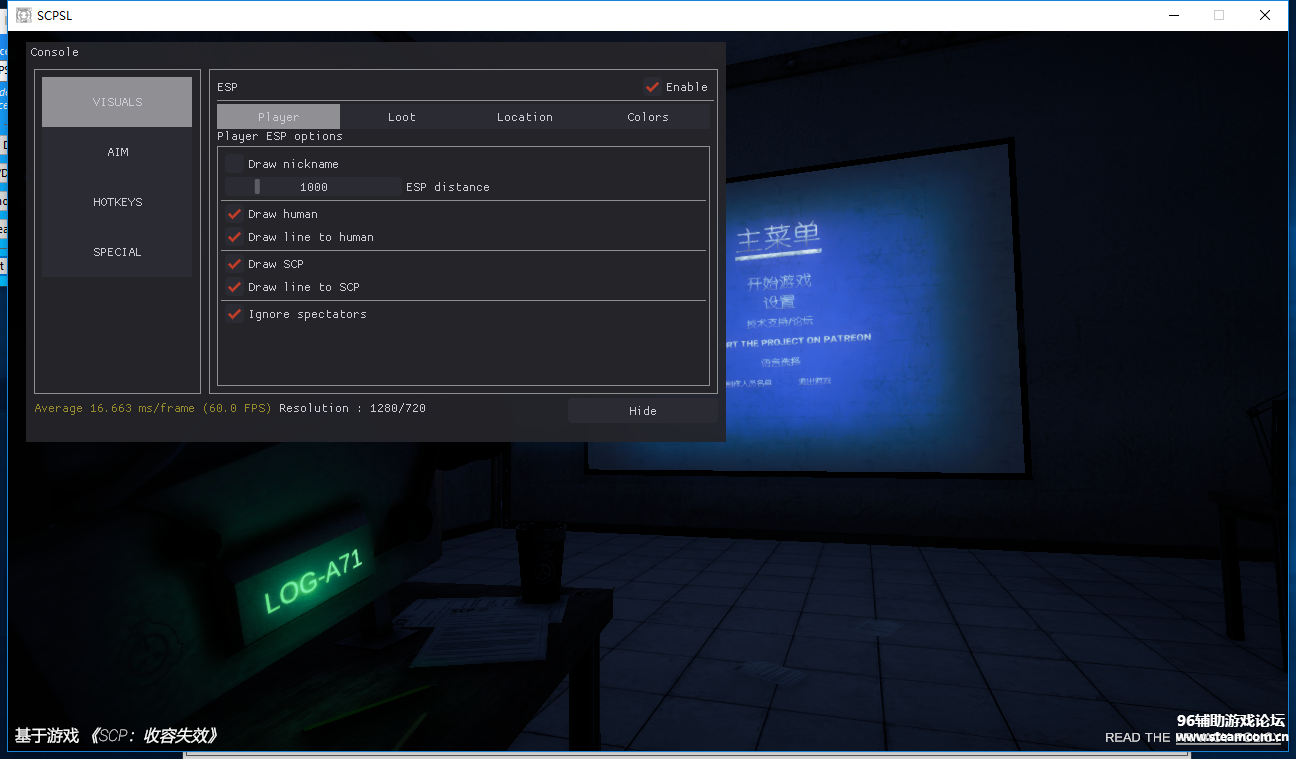Viewport: 1296px width, 759px height.
Task: Click SUPPORT THE PROJECT ON PATREON text
Action: coord(800,340)
